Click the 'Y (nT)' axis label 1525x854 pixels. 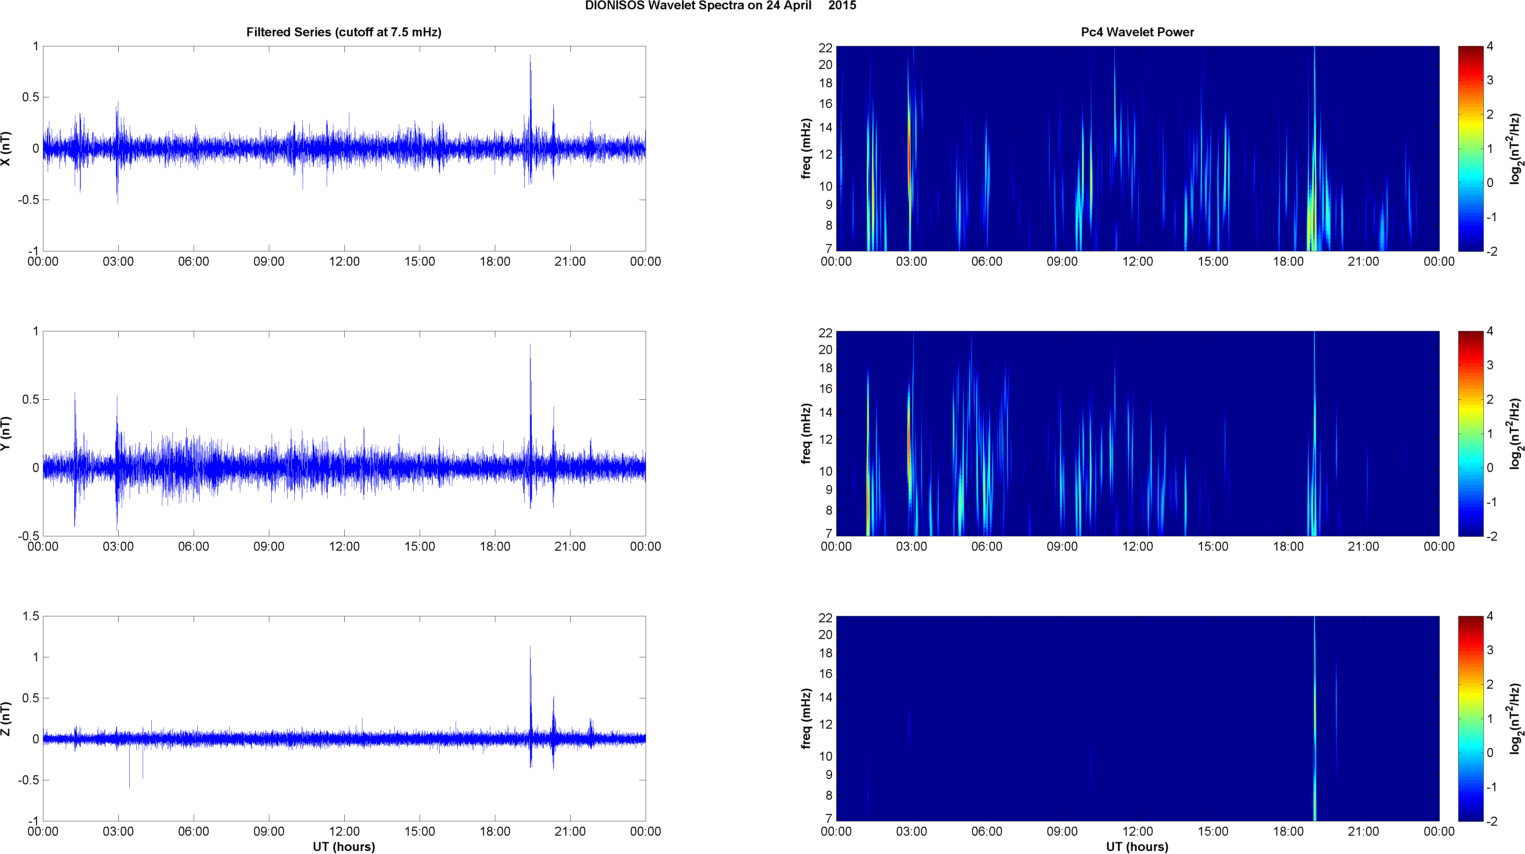click(7, 433)
